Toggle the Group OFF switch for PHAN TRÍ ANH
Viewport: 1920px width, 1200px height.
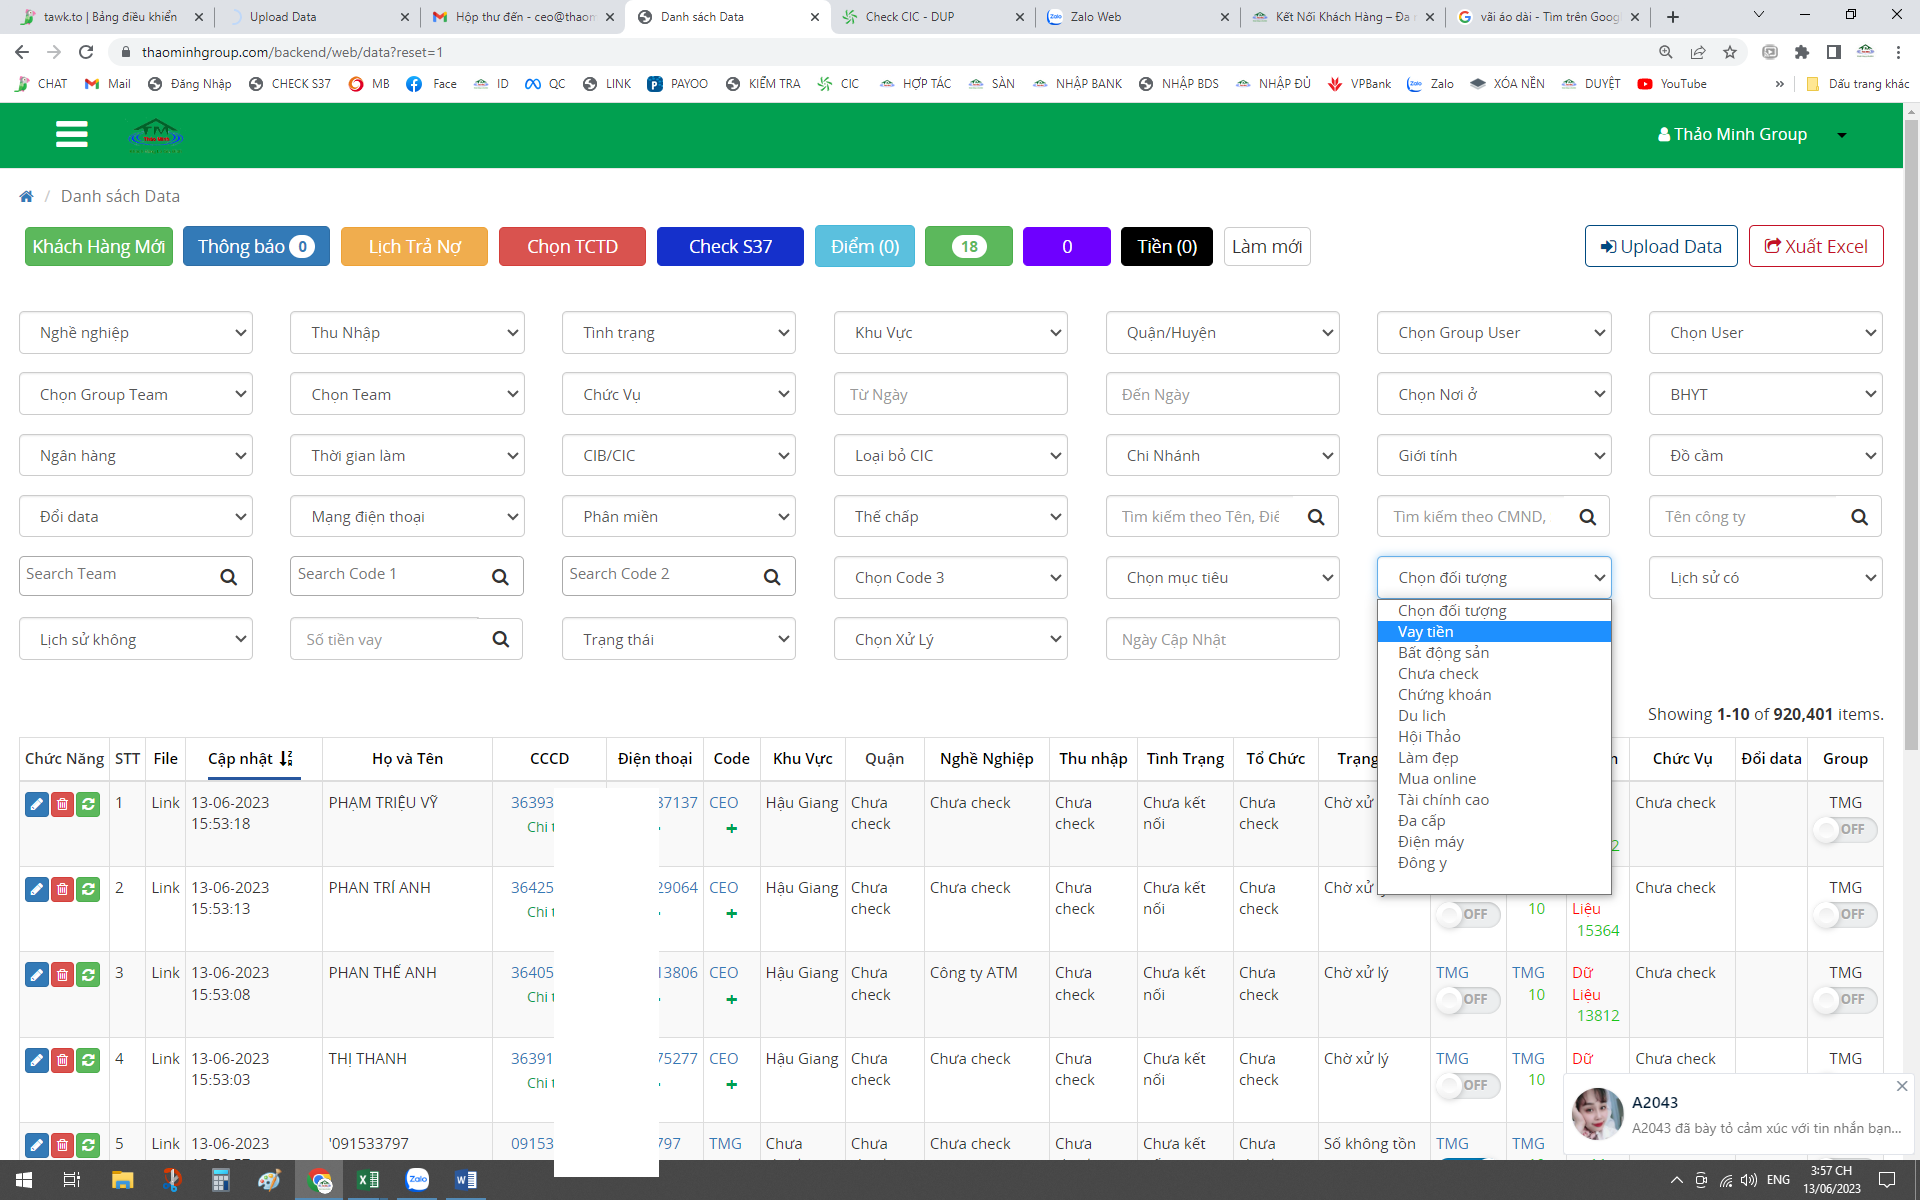coord(1846,914)
